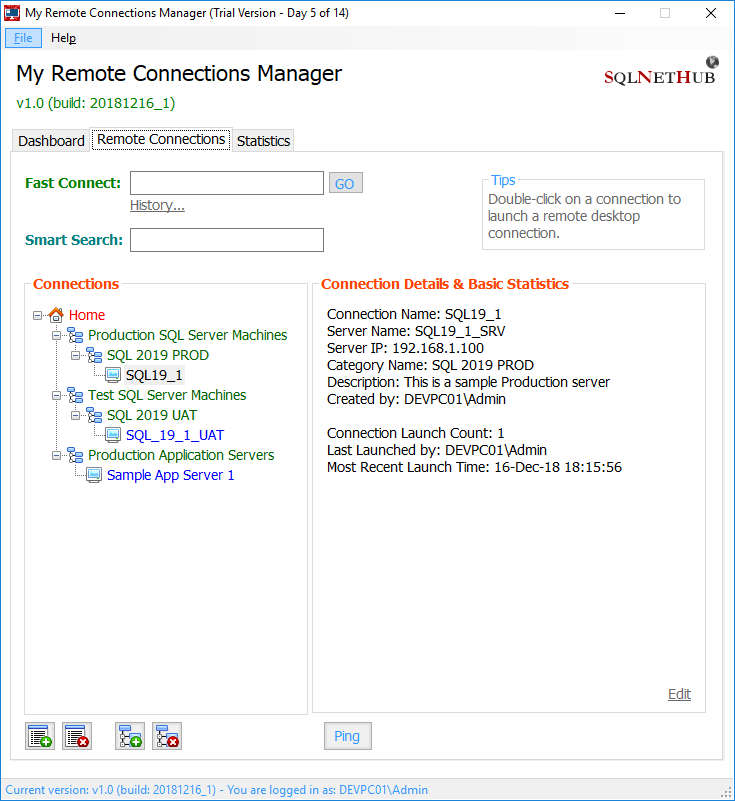Select Test SQL Server Machines label

[x=167, y=395]
